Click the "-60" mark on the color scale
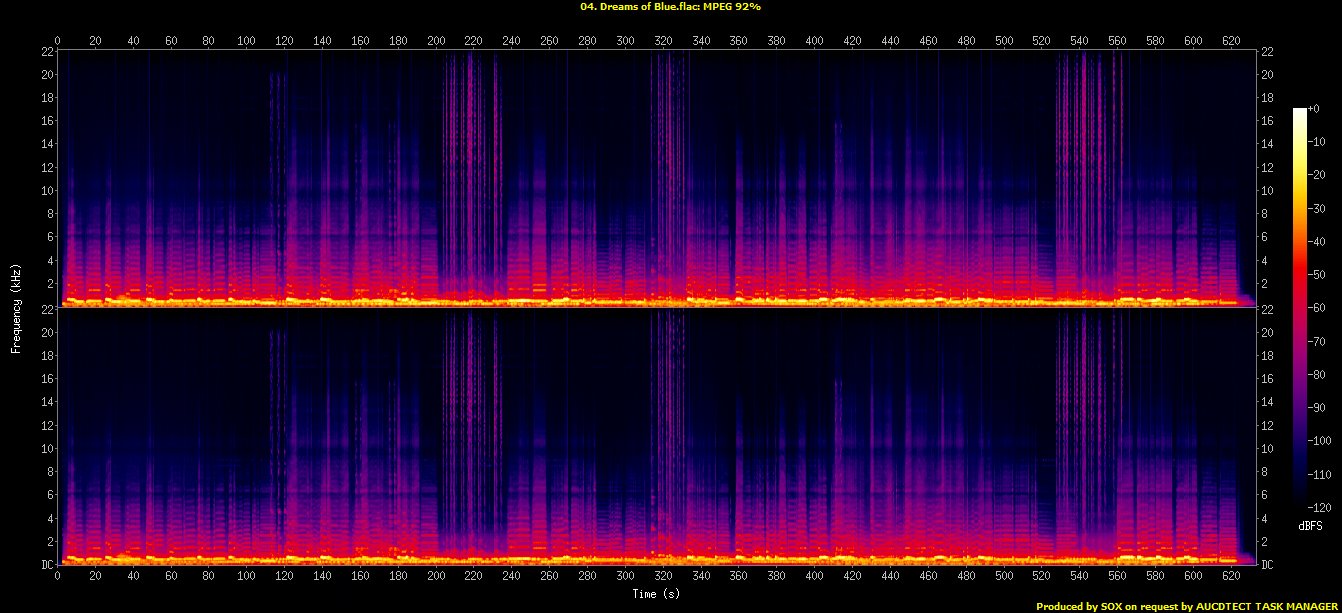Viewport: 1342px width, 613px height. (x=1318, y=307)
